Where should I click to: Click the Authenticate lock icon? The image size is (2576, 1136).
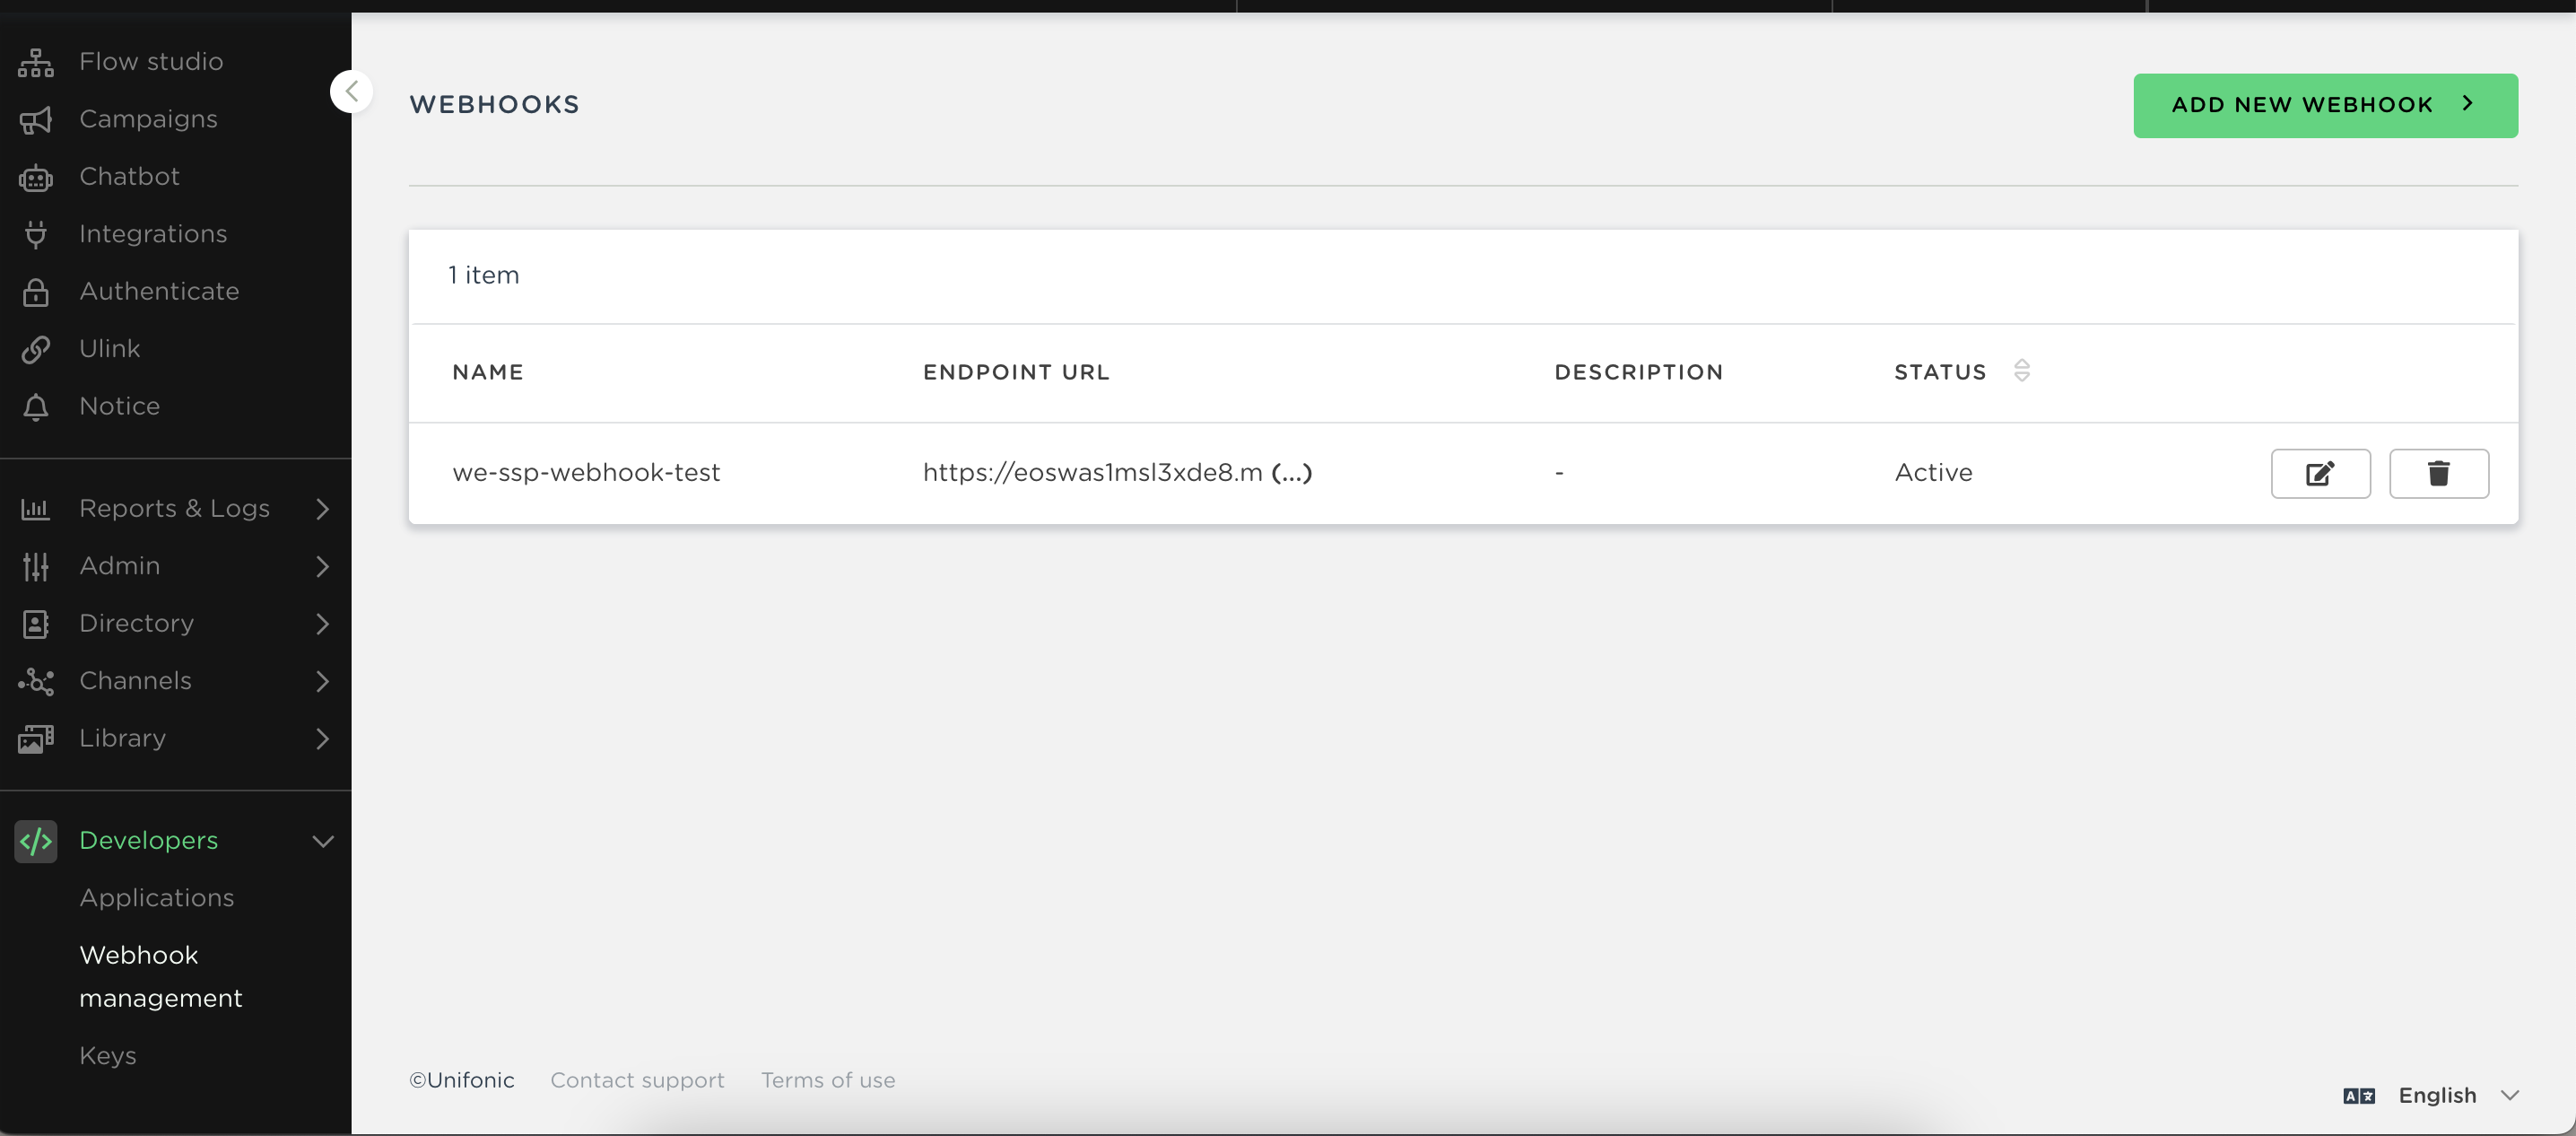[x=36, y=292]
